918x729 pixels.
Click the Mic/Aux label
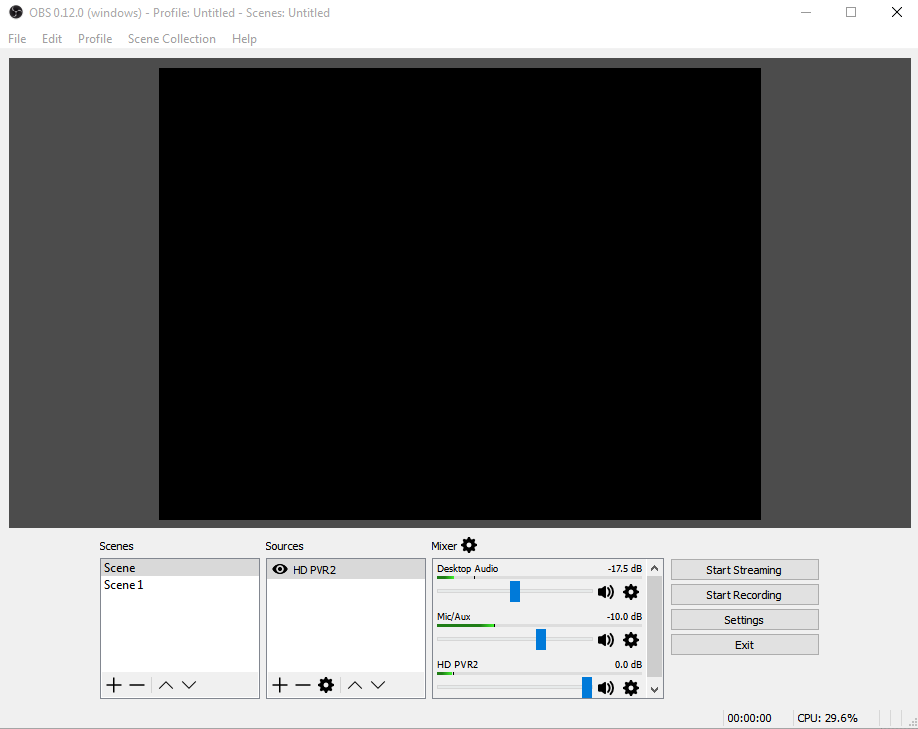click(x=454, y=617)
